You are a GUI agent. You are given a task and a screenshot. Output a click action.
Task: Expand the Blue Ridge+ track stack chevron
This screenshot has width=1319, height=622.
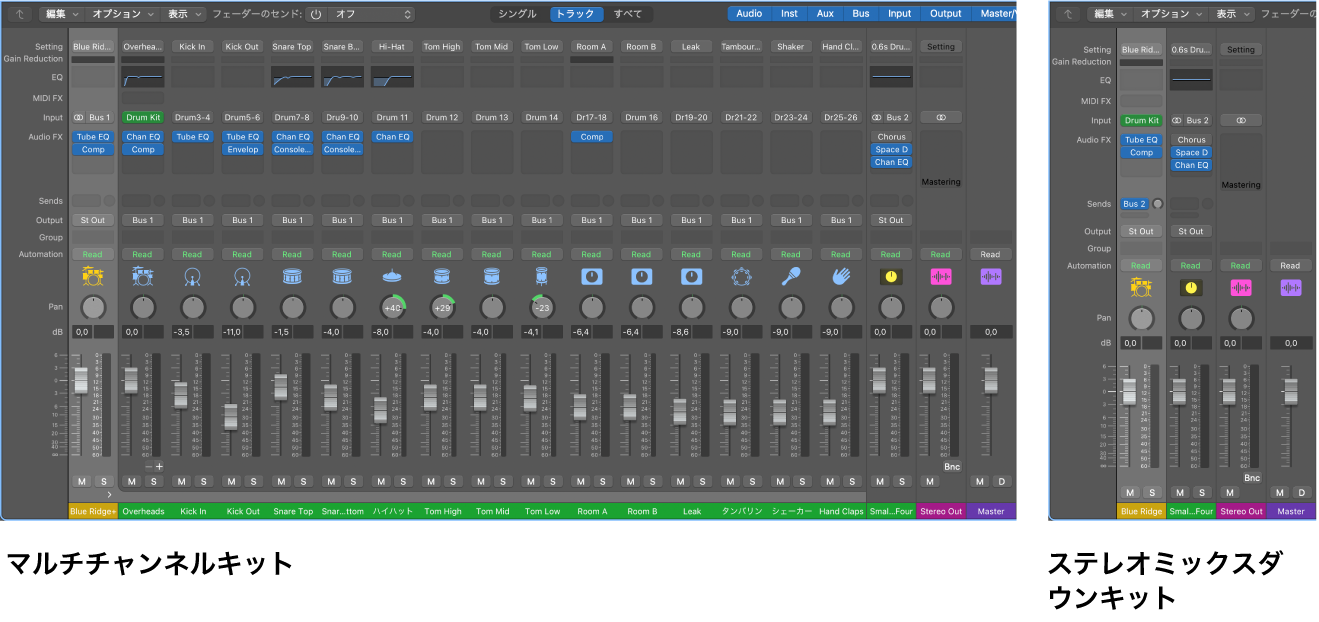109,495
